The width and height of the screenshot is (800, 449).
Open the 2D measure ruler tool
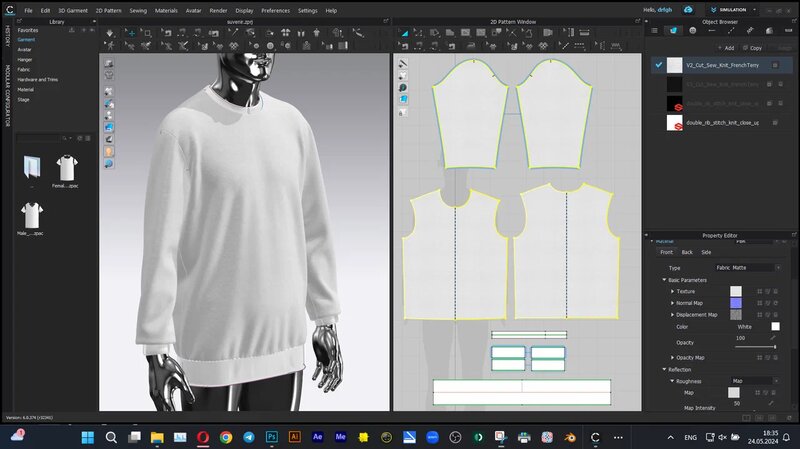point(585,33)
